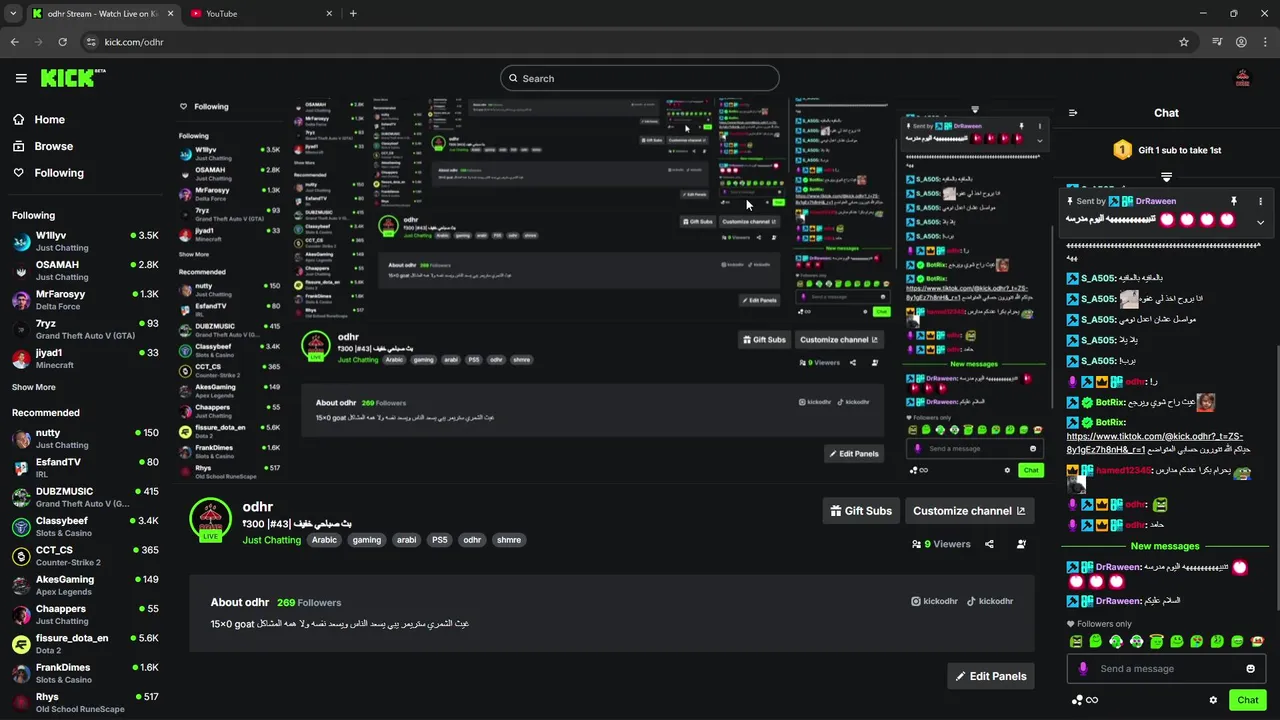The image size is (1280, 720).
Task: Open Chrome tab search dropdown
Action: [13, 14]
